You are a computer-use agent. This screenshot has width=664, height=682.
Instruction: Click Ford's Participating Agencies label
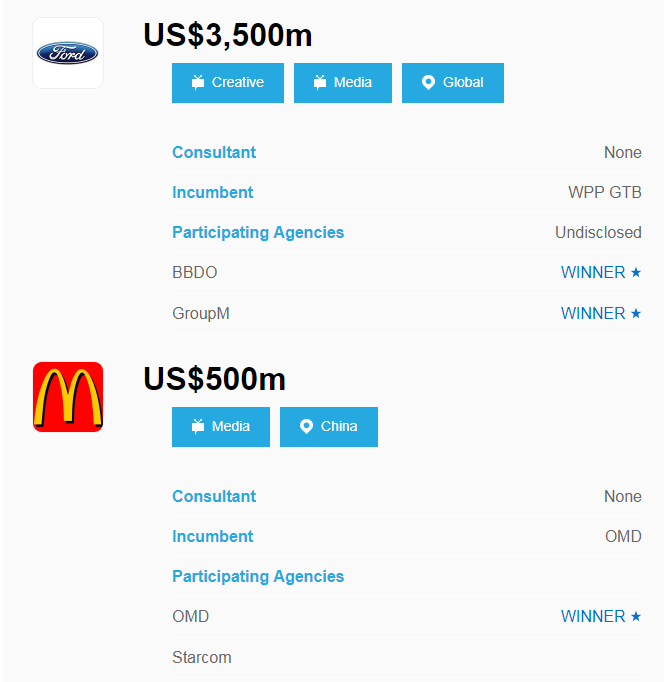coord(258,233)
